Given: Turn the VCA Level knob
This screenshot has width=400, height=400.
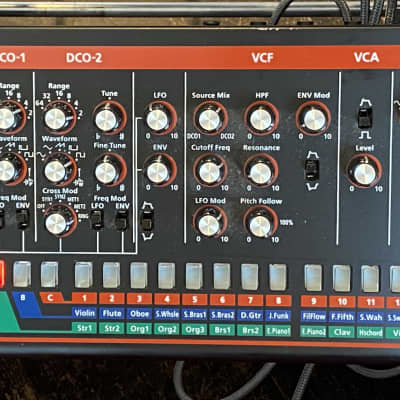Looking at the screenshot, I should point(364,171).
